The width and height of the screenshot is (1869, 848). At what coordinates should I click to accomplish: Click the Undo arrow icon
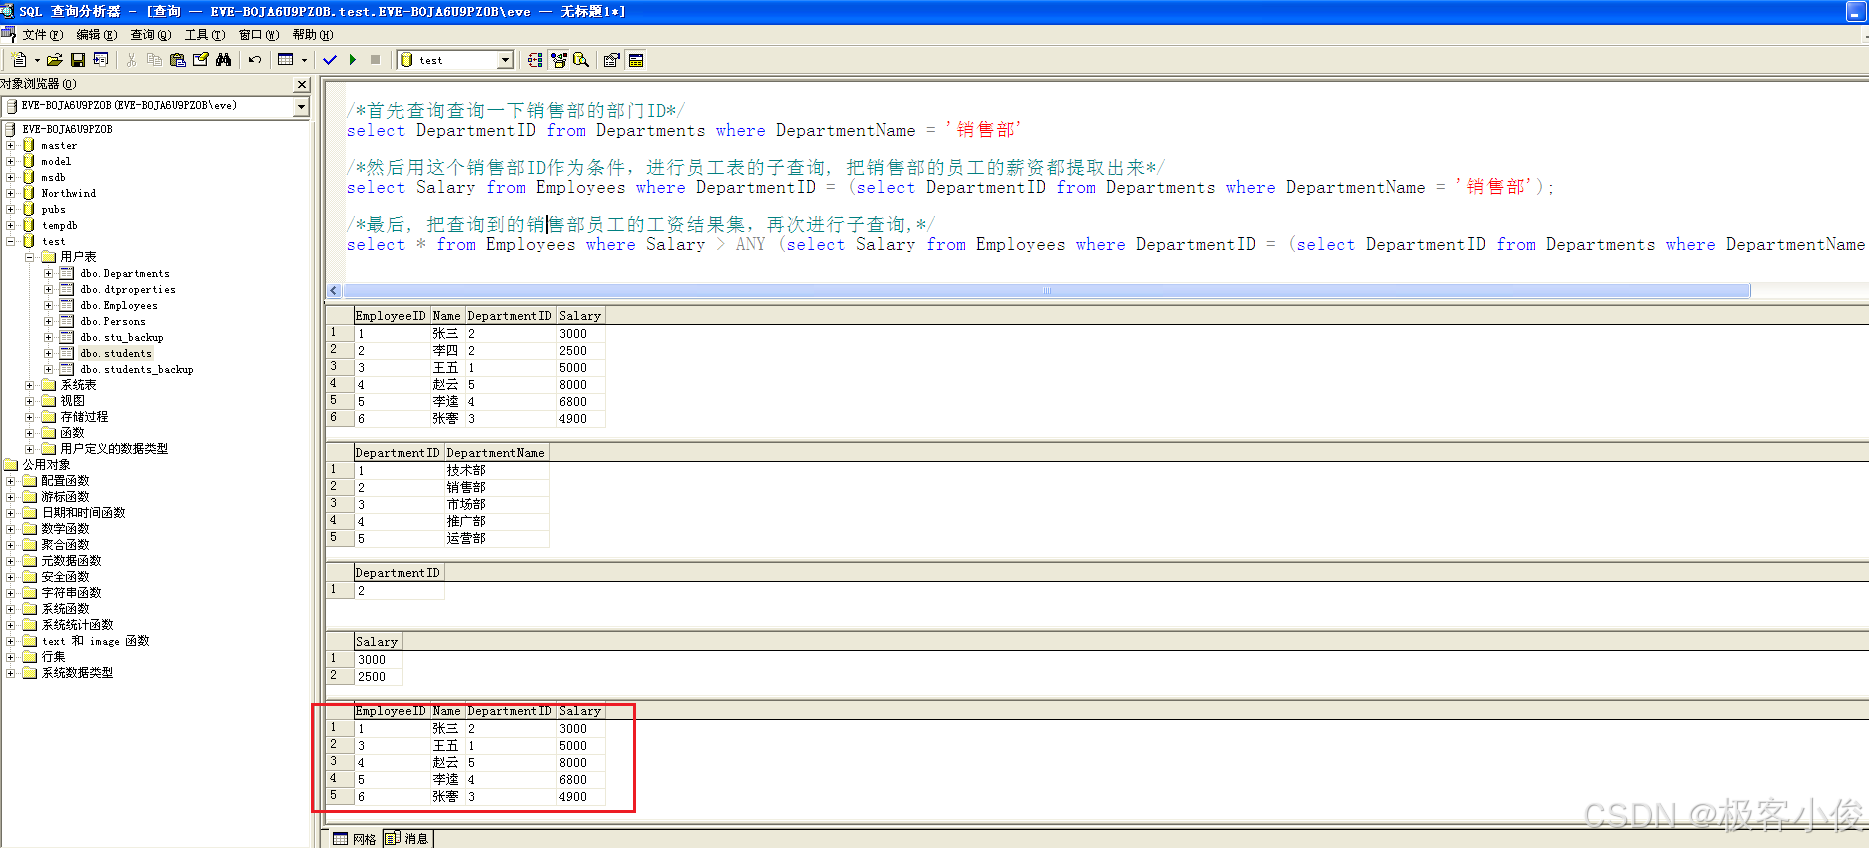255,60
